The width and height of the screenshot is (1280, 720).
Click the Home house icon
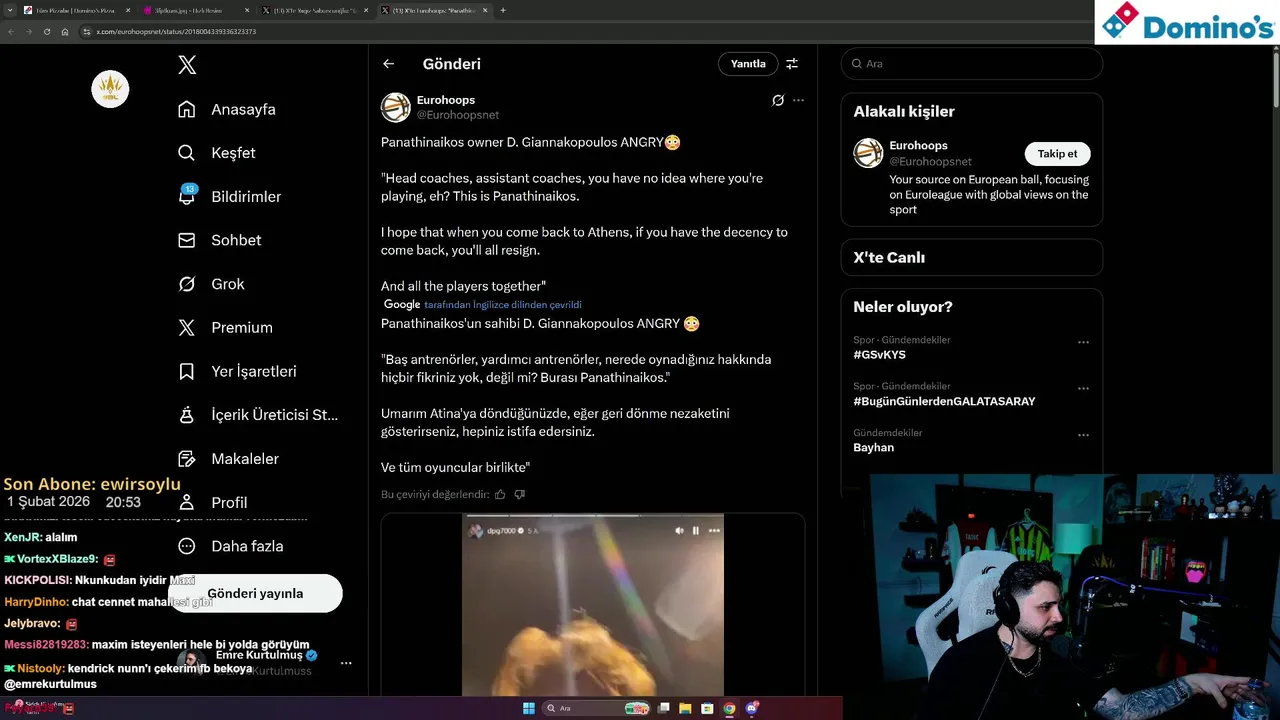(x=187, y=109)
